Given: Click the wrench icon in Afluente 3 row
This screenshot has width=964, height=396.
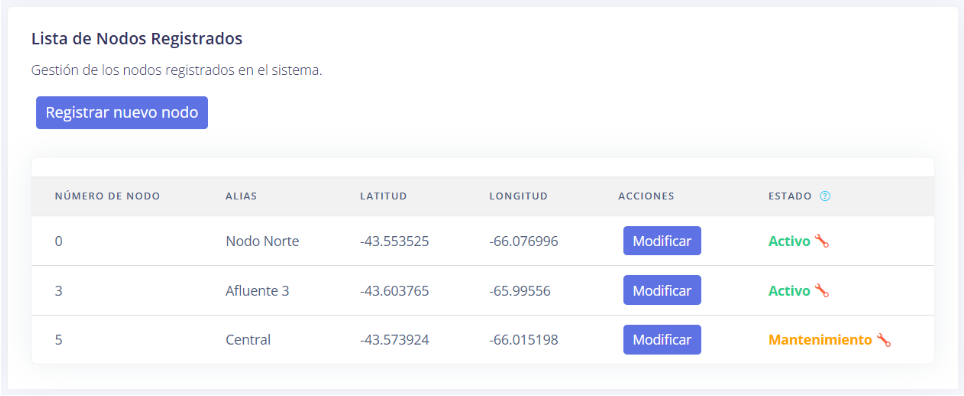Looking at the screenshot, I should coord(821,290).
